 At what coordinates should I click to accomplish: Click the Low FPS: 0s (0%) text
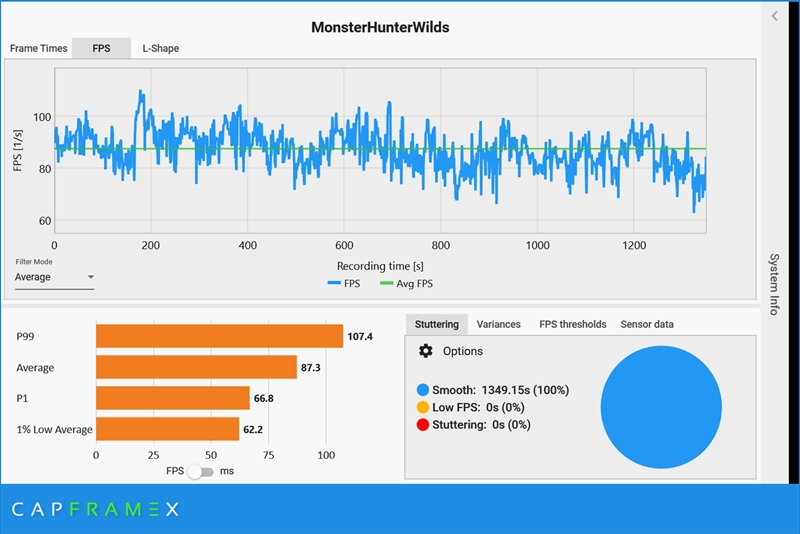pyautogui.click(x=478, y=408)
